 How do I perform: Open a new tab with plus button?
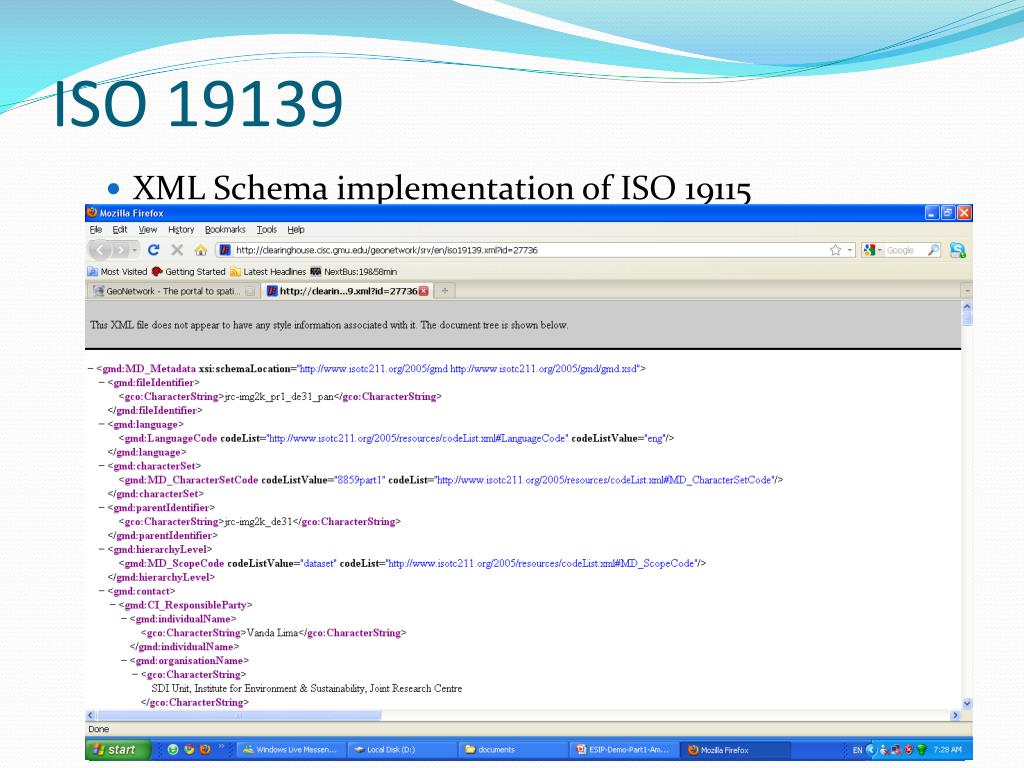coord(445,291)
